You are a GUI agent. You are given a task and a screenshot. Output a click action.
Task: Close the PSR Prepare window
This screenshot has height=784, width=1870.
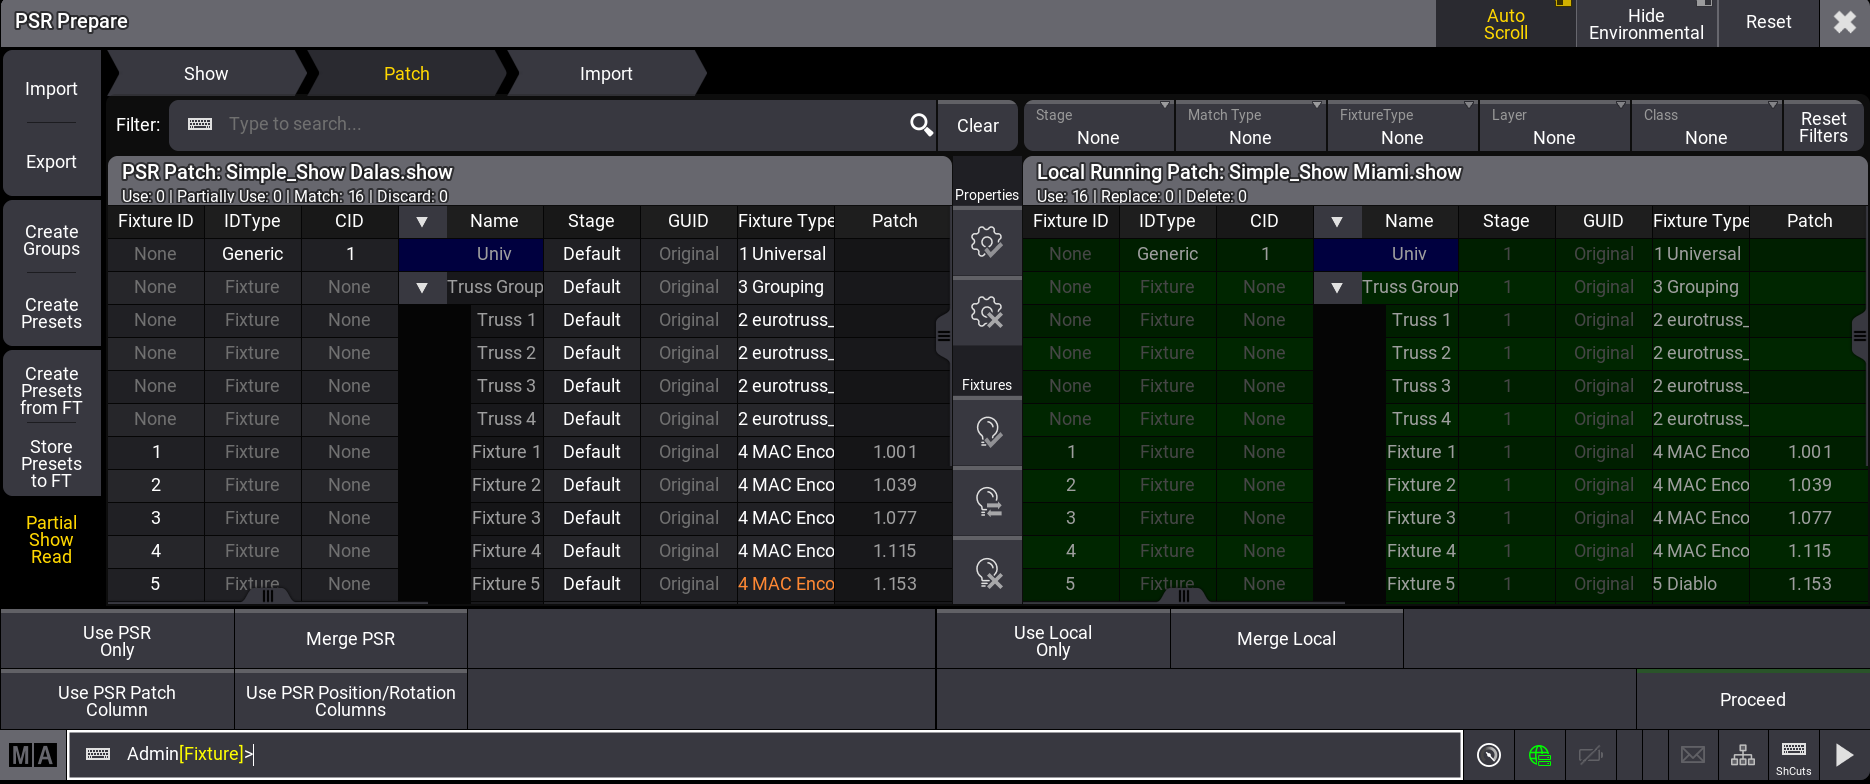[x=1845, y=22]
